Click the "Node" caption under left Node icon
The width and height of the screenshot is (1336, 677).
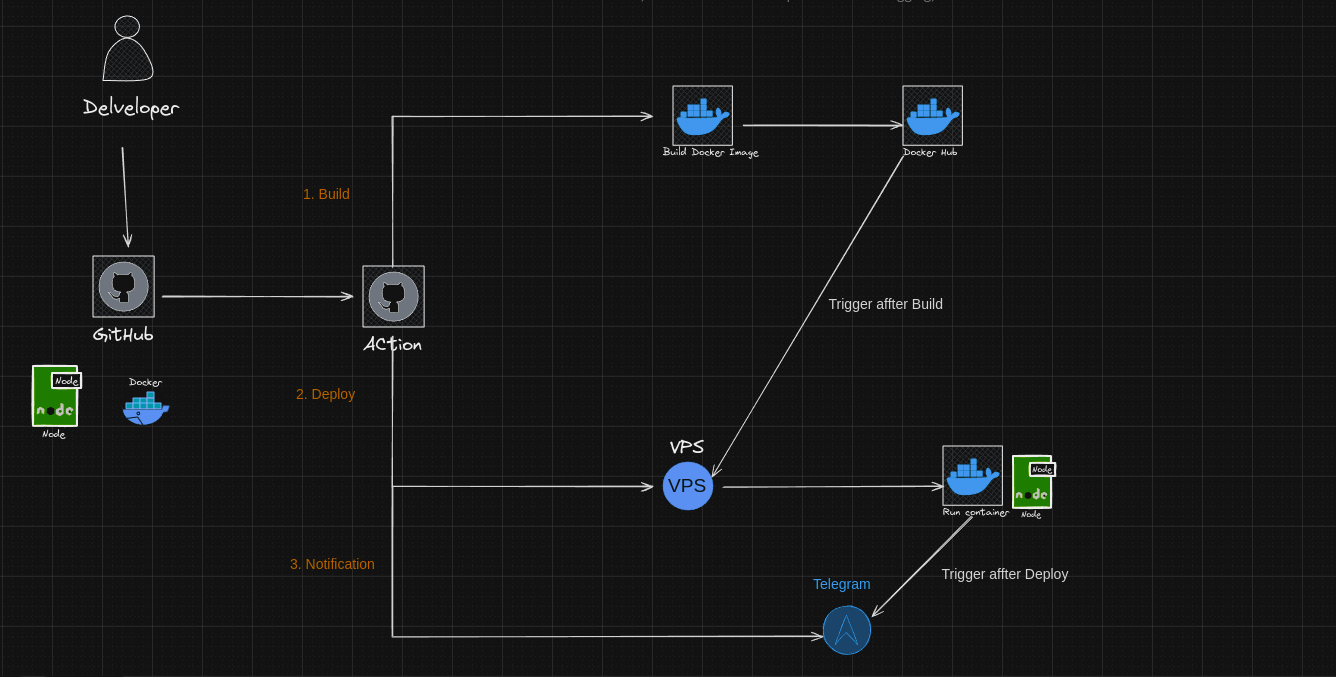[53, 434]
